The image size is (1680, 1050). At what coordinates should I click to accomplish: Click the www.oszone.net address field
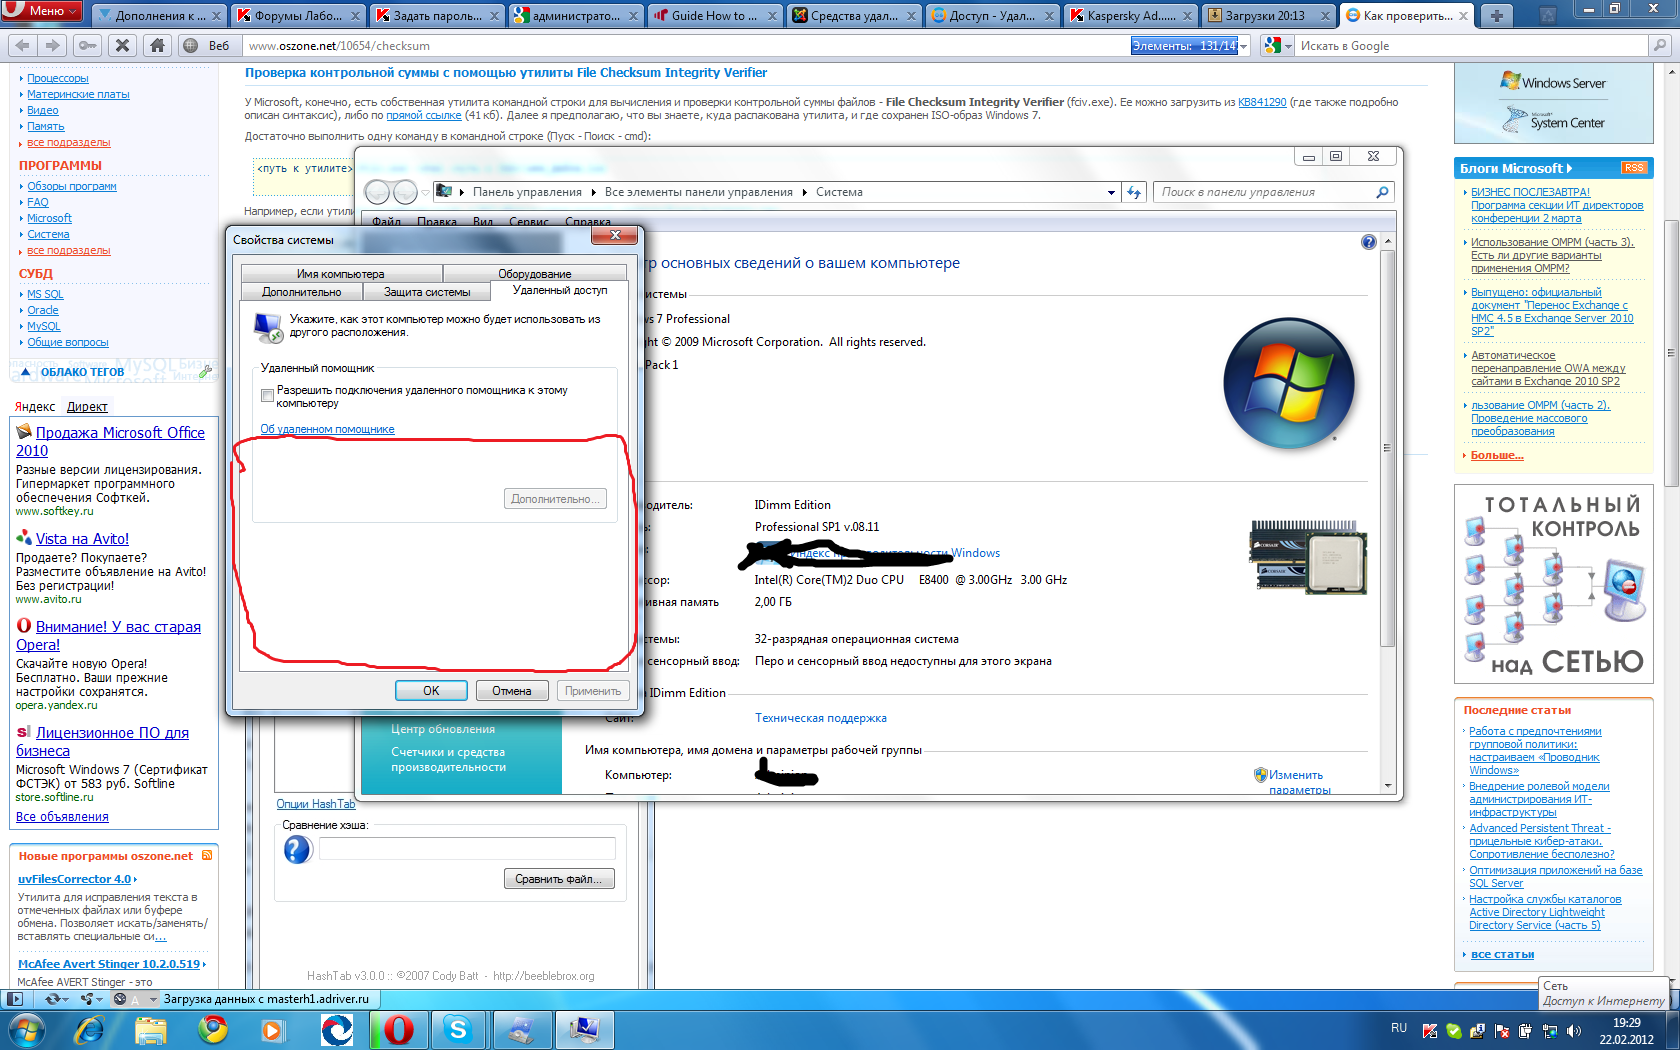point(688,46)
